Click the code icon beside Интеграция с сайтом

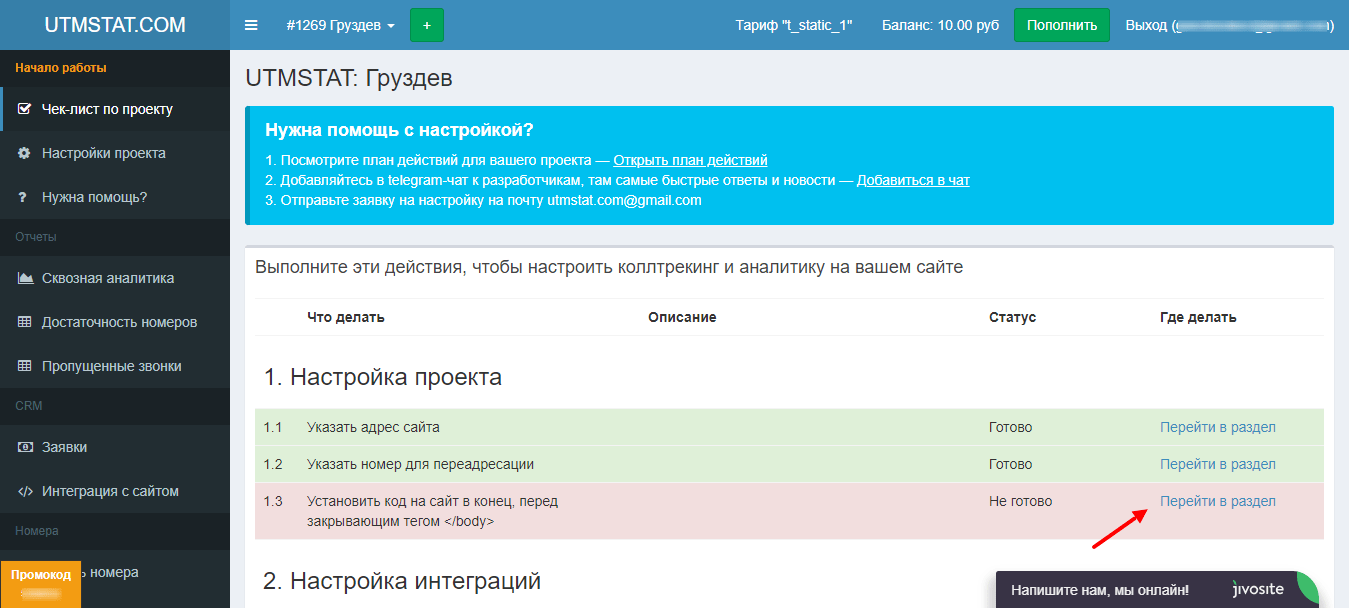click(x=26, y=491)
